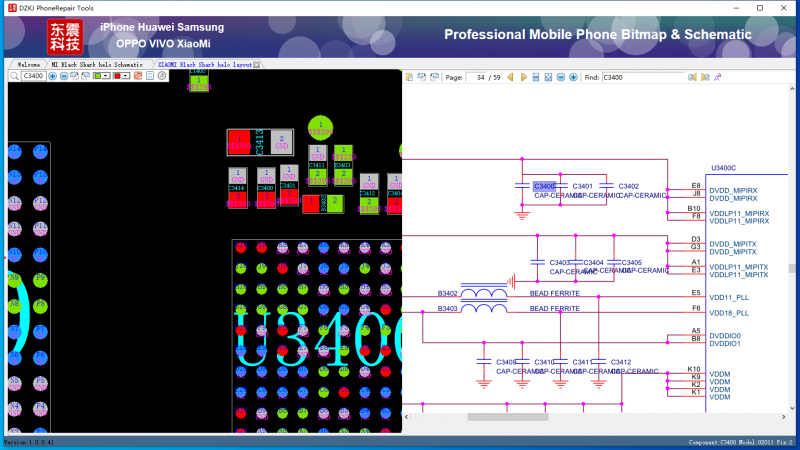Click the layout search magnifier icon
Image resolution: width=800 pixels, height=450 pixels.
[15, 76]
